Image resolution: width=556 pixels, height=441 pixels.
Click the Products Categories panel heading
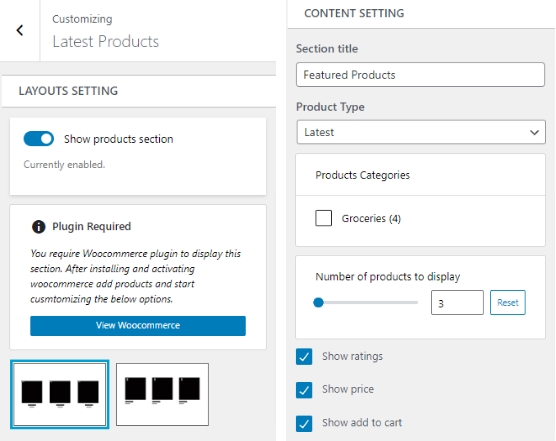[x=362, y=175]
